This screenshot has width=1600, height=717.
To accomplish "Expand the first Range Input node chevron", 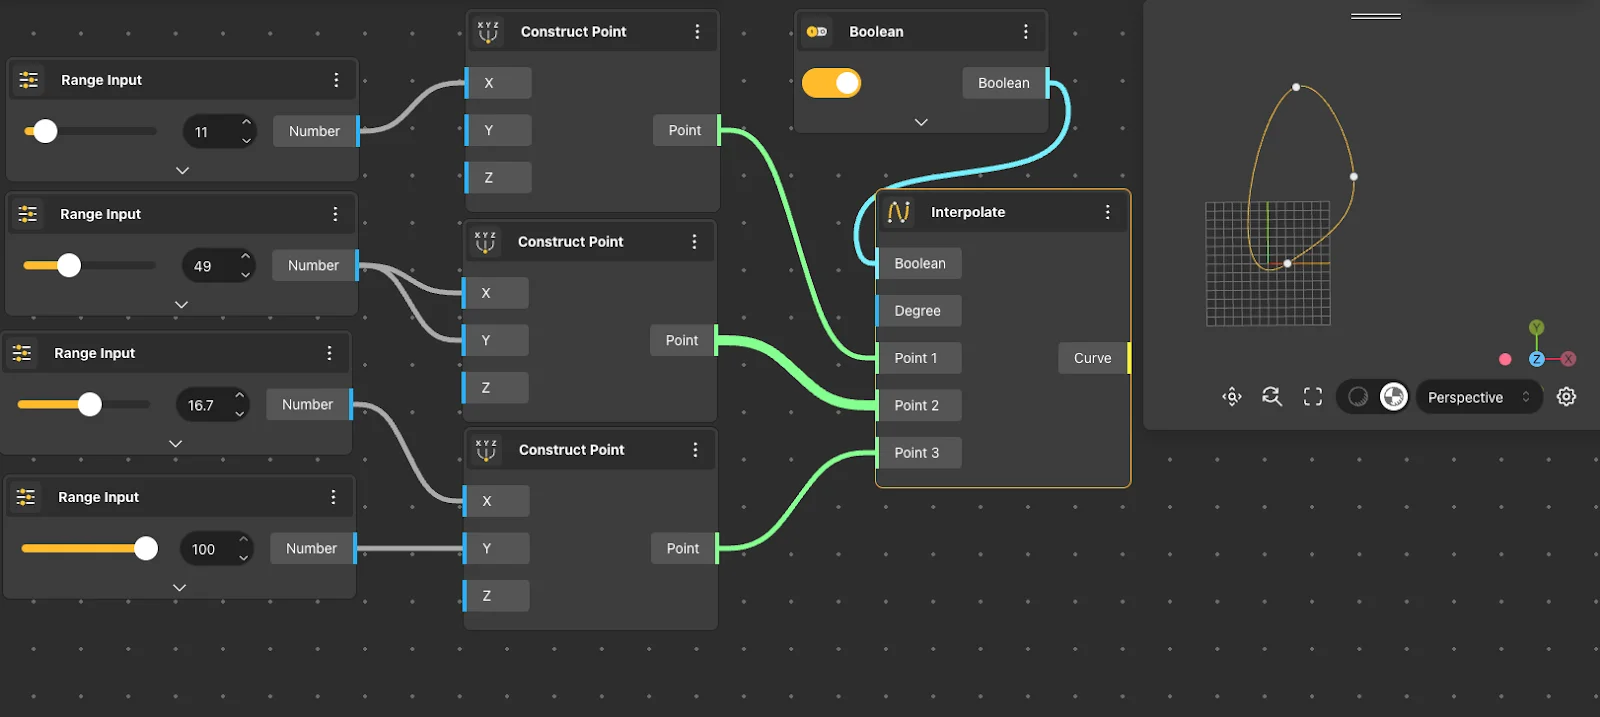I will point(182,170).
